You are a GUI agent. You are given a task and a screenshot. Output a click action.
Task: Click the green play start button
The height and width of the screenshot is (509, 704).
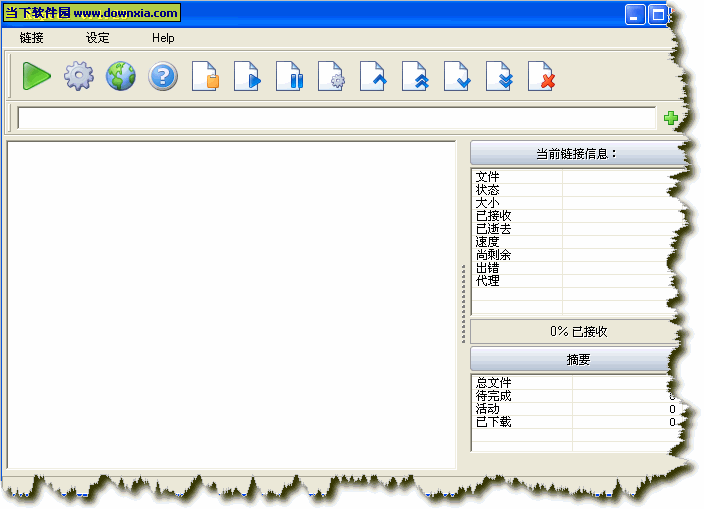[36, 76]
